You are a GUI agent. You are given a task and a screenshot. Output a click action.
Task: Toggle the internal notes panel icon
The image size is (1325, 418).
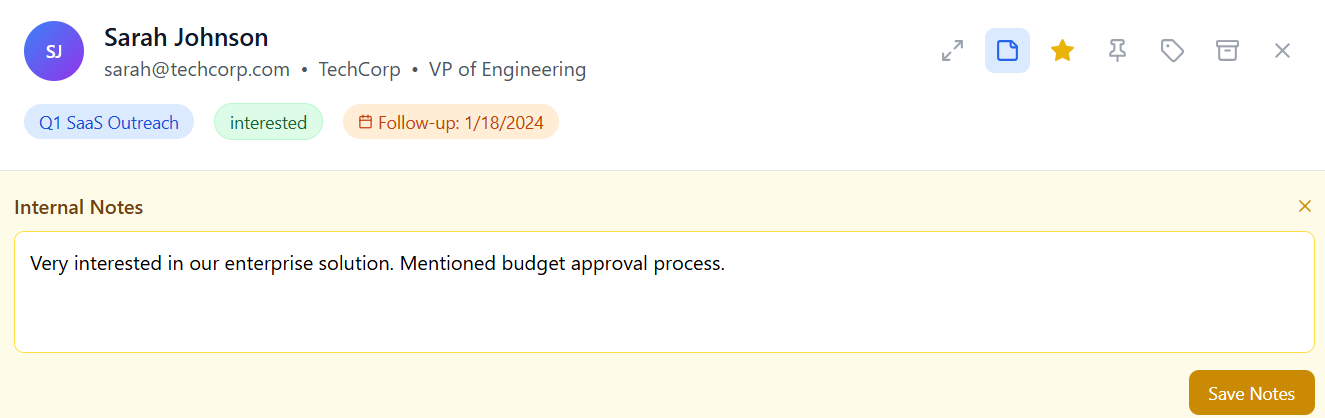[x=1007, y=50]
